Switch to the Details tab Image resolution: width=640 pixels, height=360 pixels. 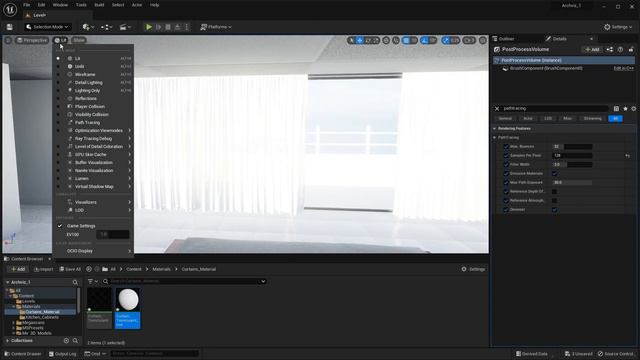(x=556, y=39)
